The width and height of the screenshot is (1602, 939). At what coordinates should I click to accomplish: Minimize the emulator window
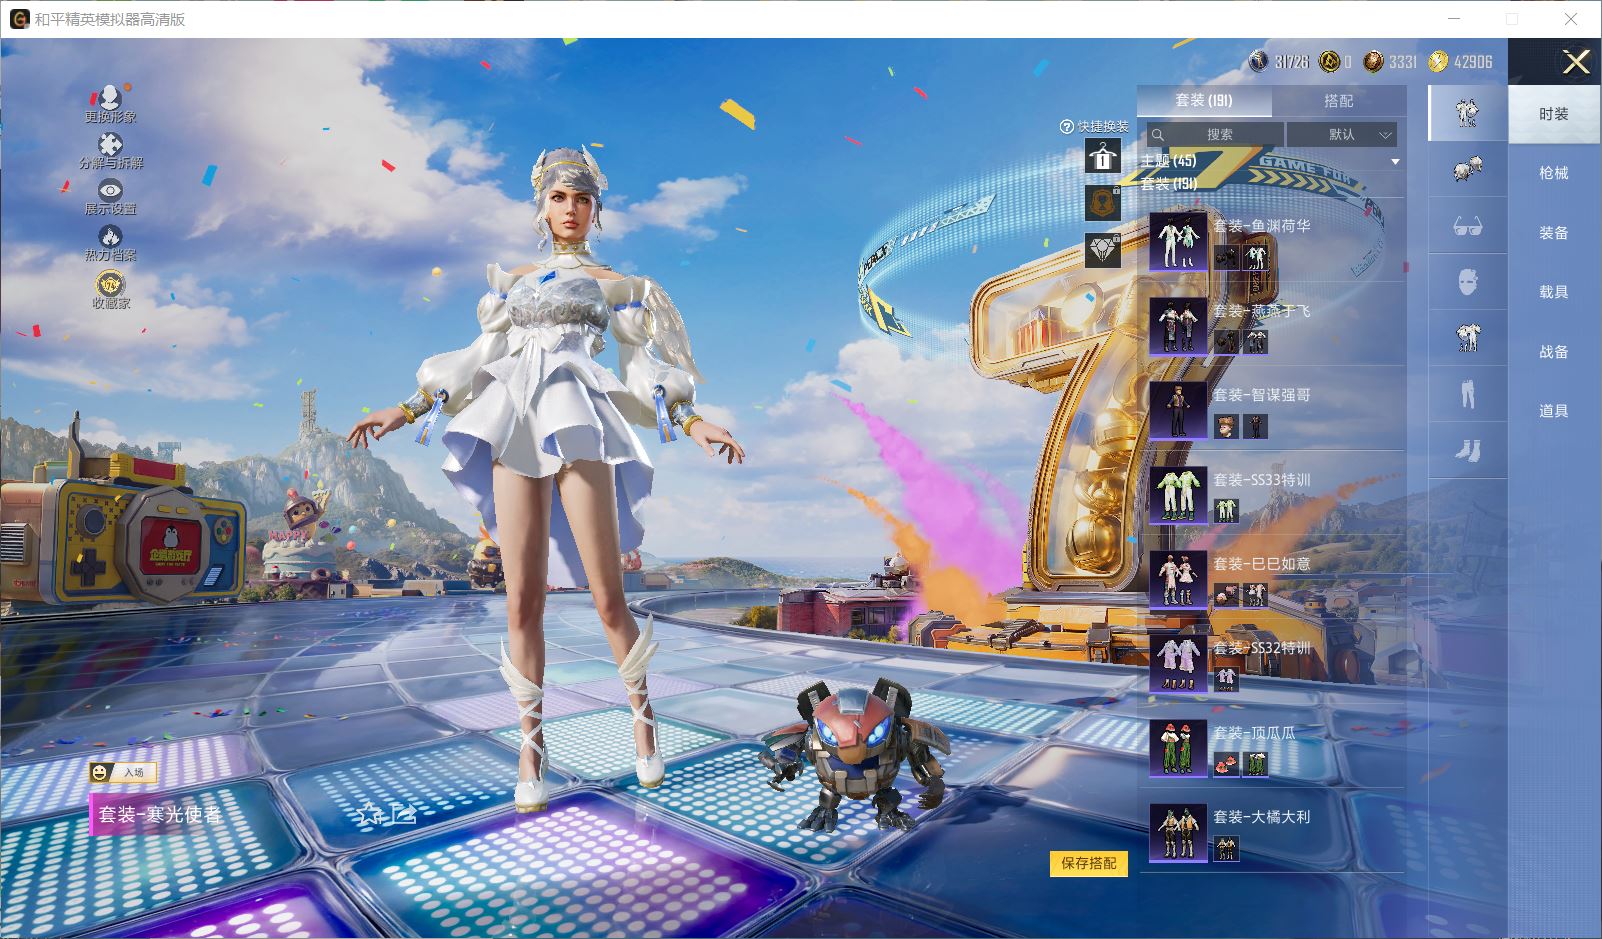(1455, 19)
